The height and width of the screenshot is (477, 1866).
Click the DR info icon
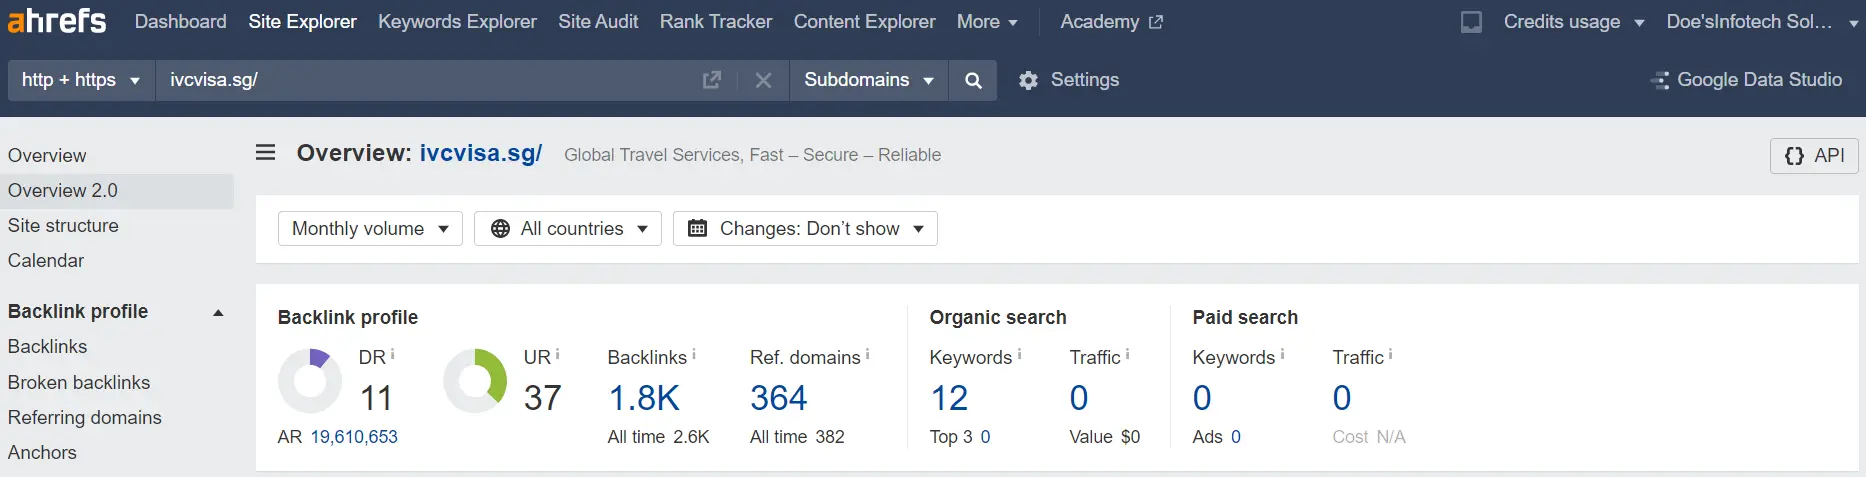392,354
